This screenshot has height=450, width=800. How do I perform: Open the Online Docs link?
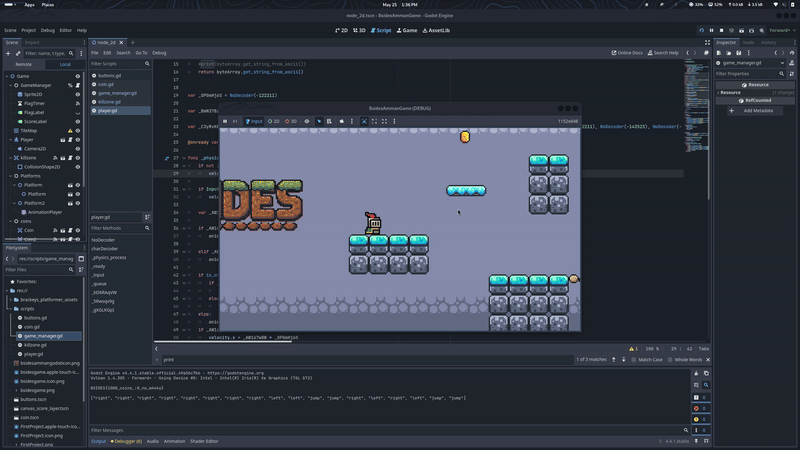[627, 53]
